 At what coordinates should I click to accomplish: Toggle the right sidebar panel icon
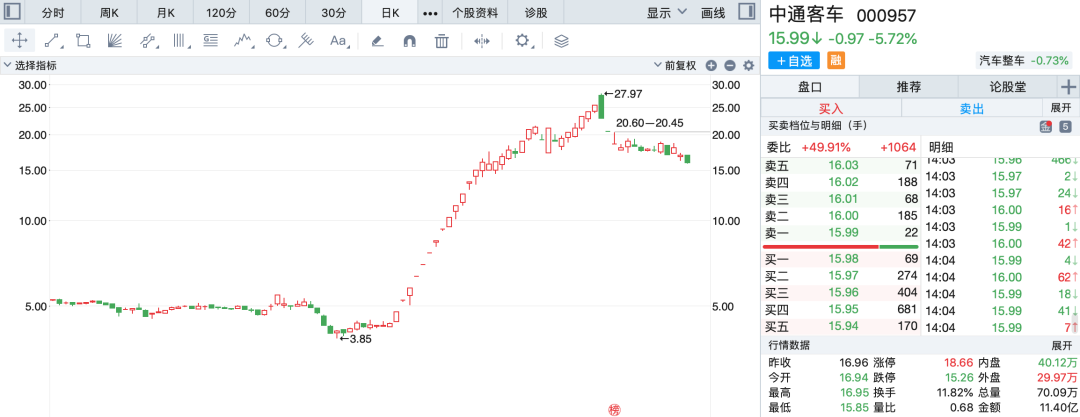pos(744,13)
